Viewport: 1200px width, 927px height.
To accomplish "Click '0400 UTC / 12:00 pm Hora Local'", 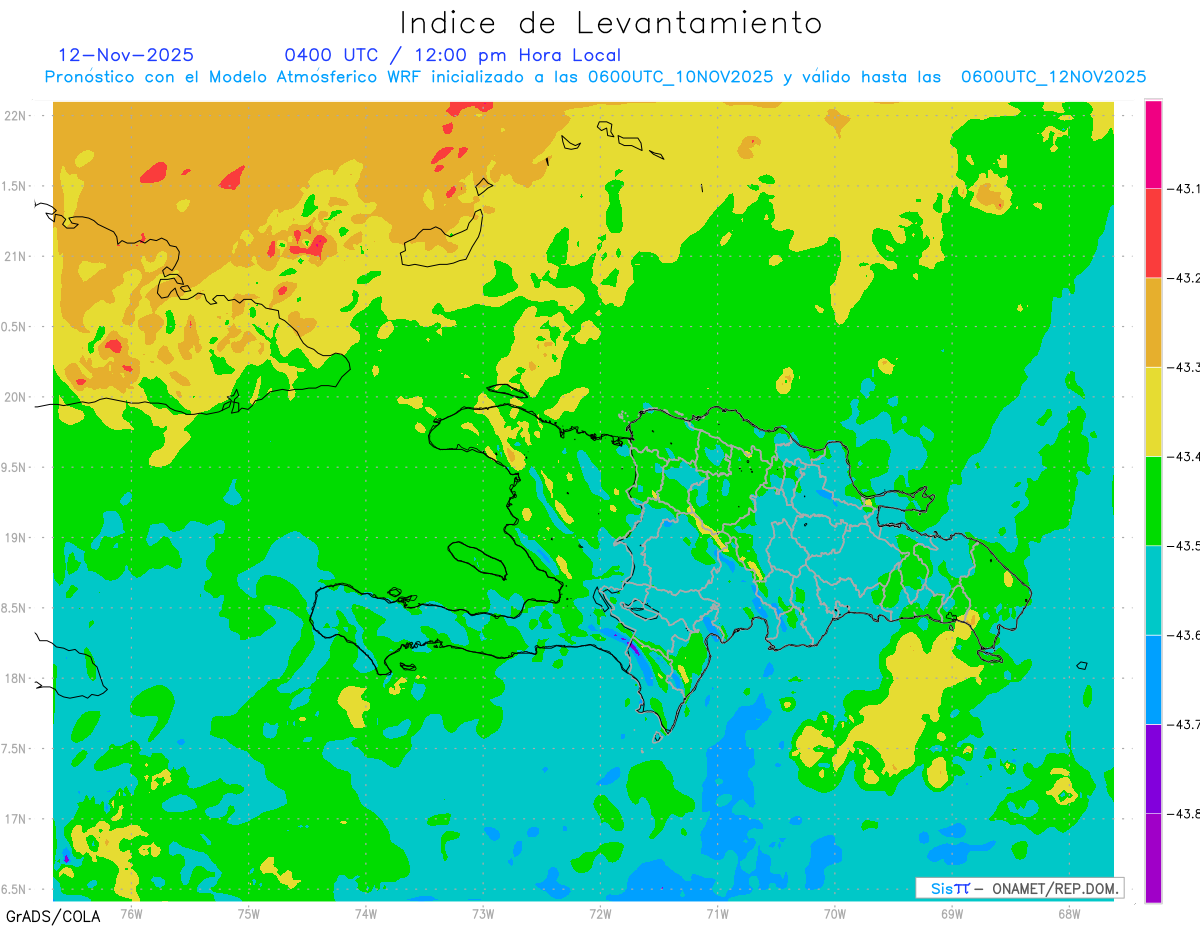I will 452,55.
